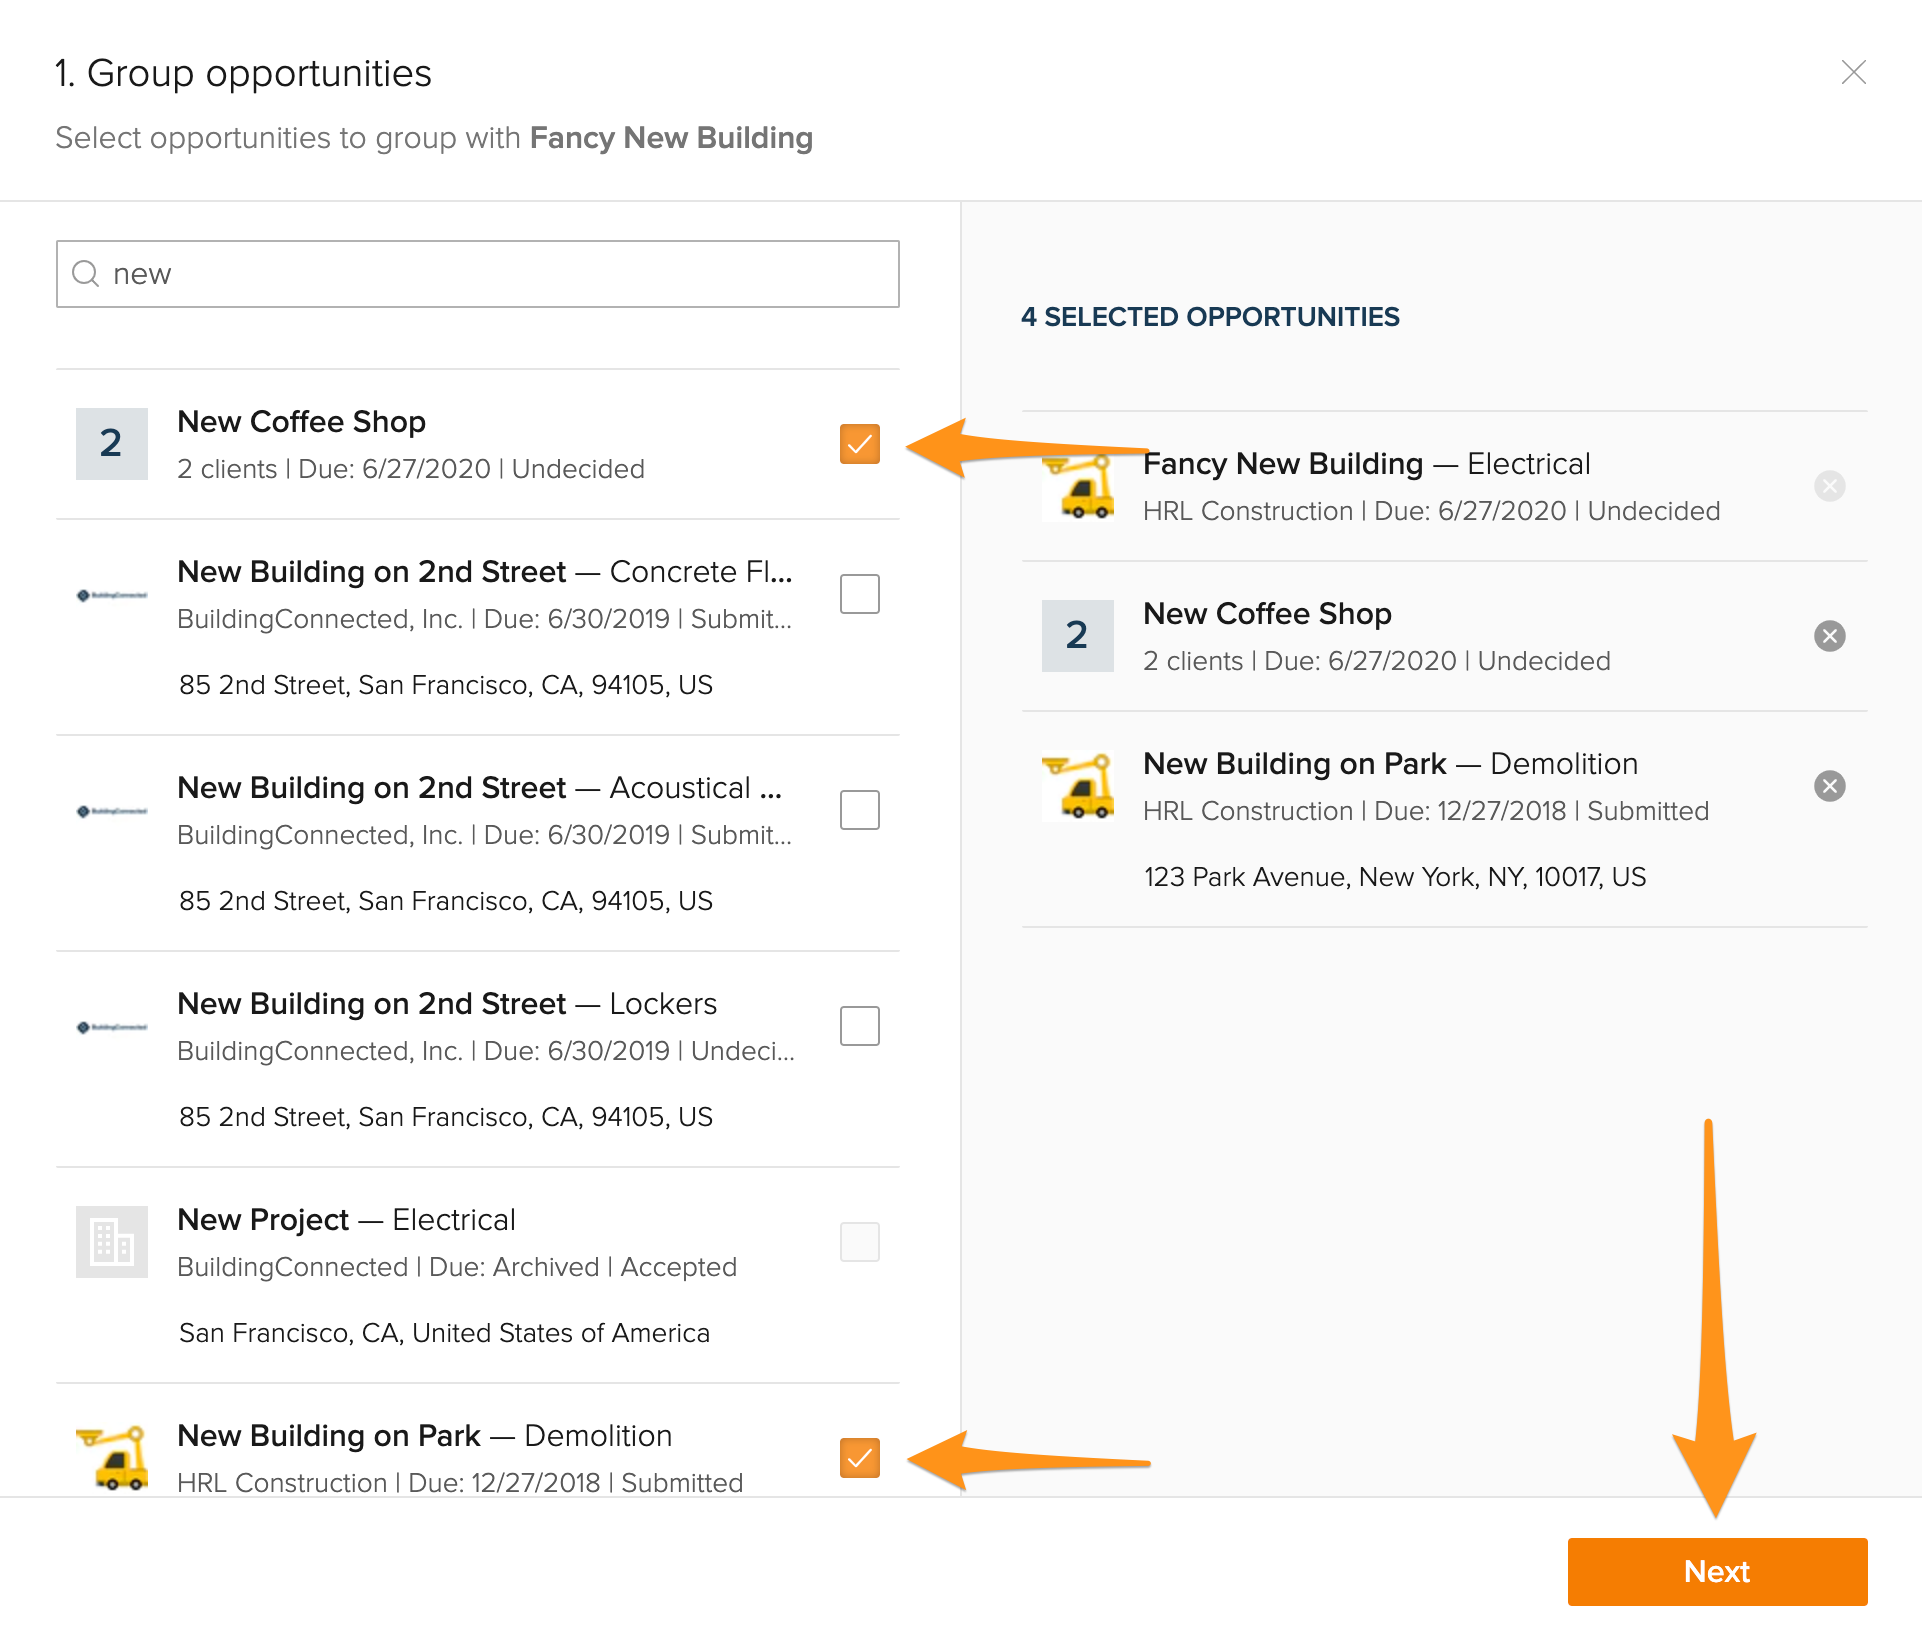Click into the search field containing 'new'
The height and width of the screenshot is (1632, 1922).
pos(500,274)
